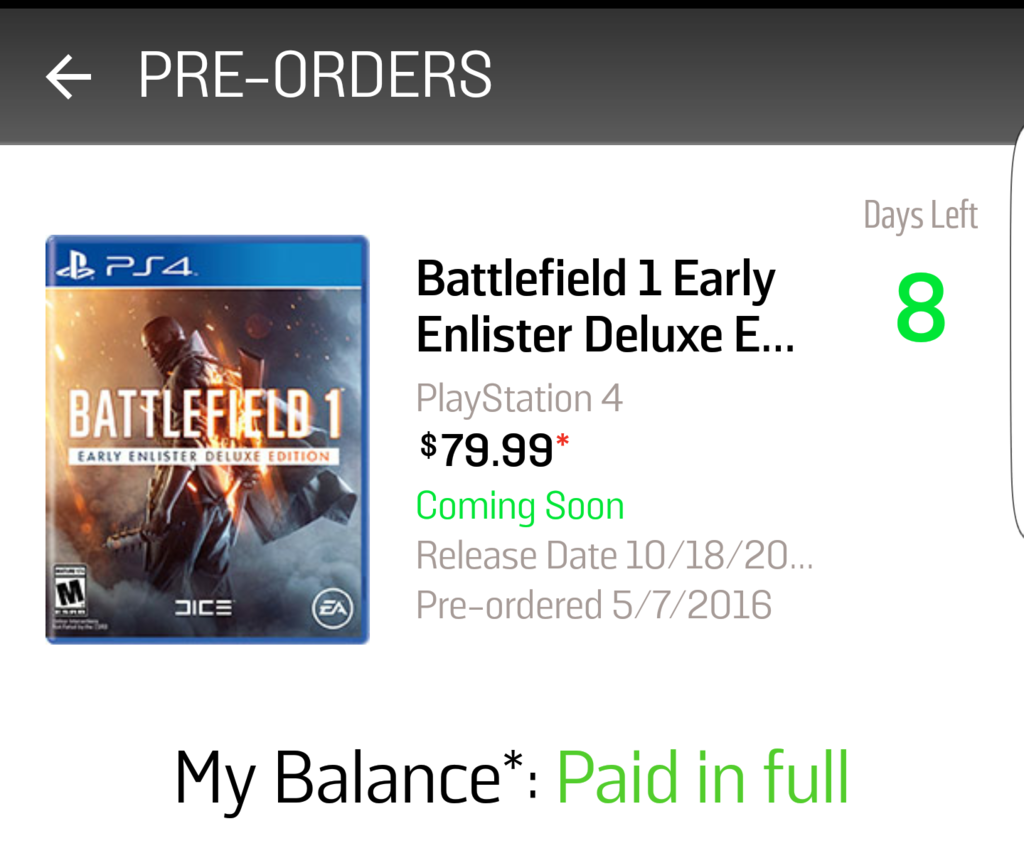Tap the back arrow icon
Viewport: 1024px width, 868px height.
point(68,77)
